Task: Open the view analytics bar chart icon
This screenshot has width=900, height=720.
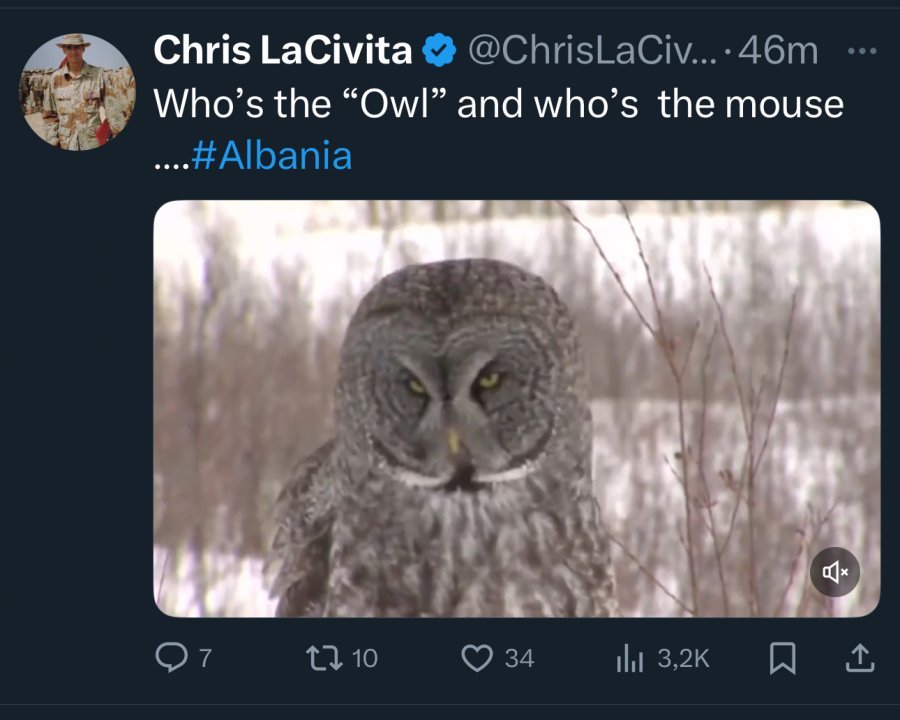Action: tap(632, 657)
